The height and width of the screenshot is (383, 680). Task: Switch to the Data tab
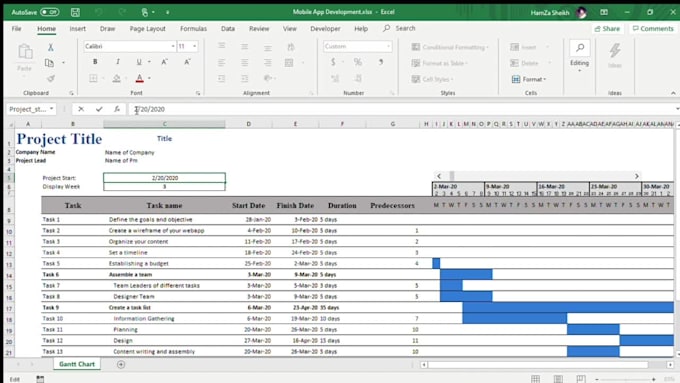click(228, 29)
